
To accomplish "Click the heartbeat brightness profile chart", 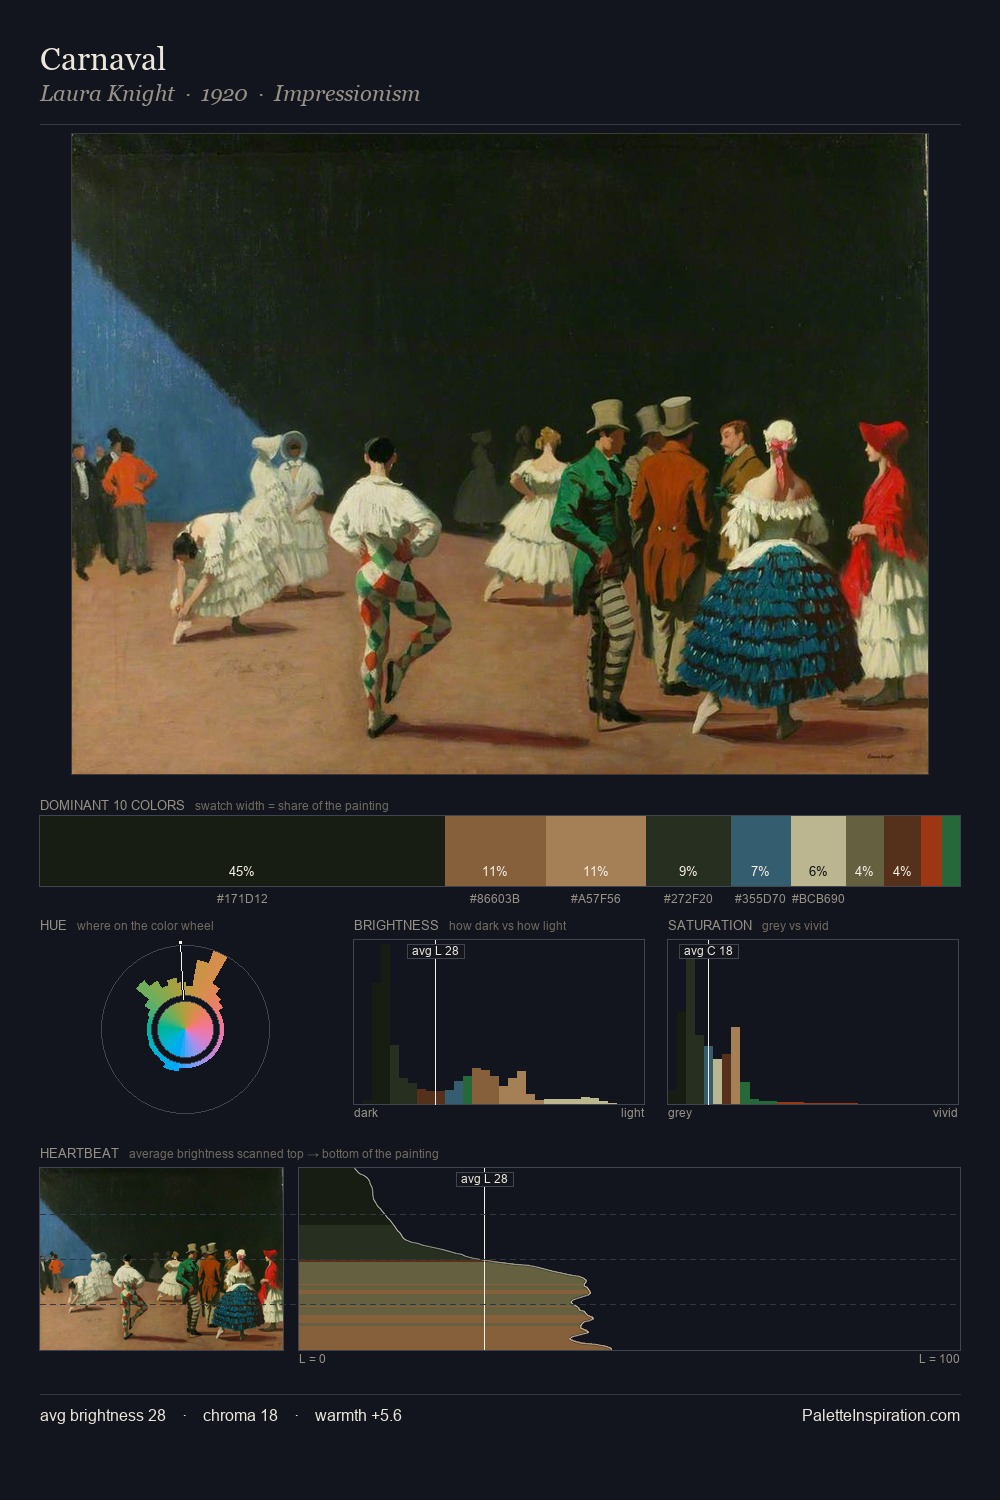I will pyautogui.click(x=630, y=1259).
